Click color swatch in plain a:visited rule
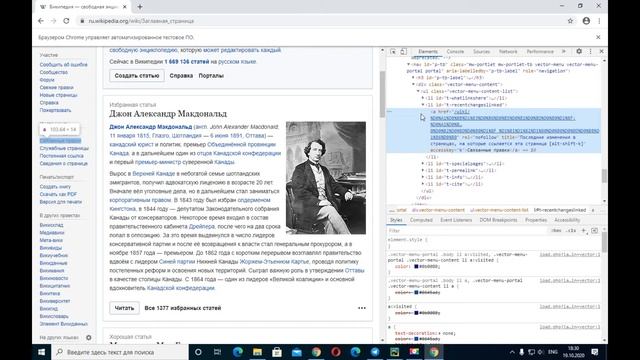 click(416, 313)
